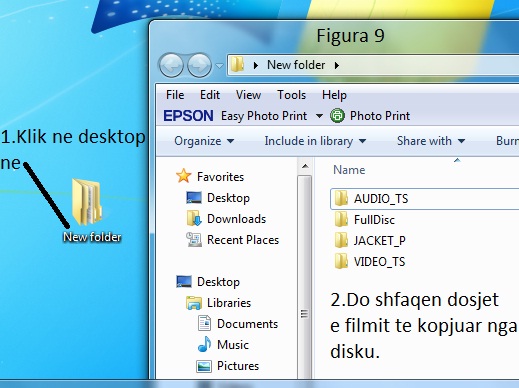Viewport: 519px width, 388px height.
Task: Click the navigation pane scrollbar thumb
Action: pos(304,277)
